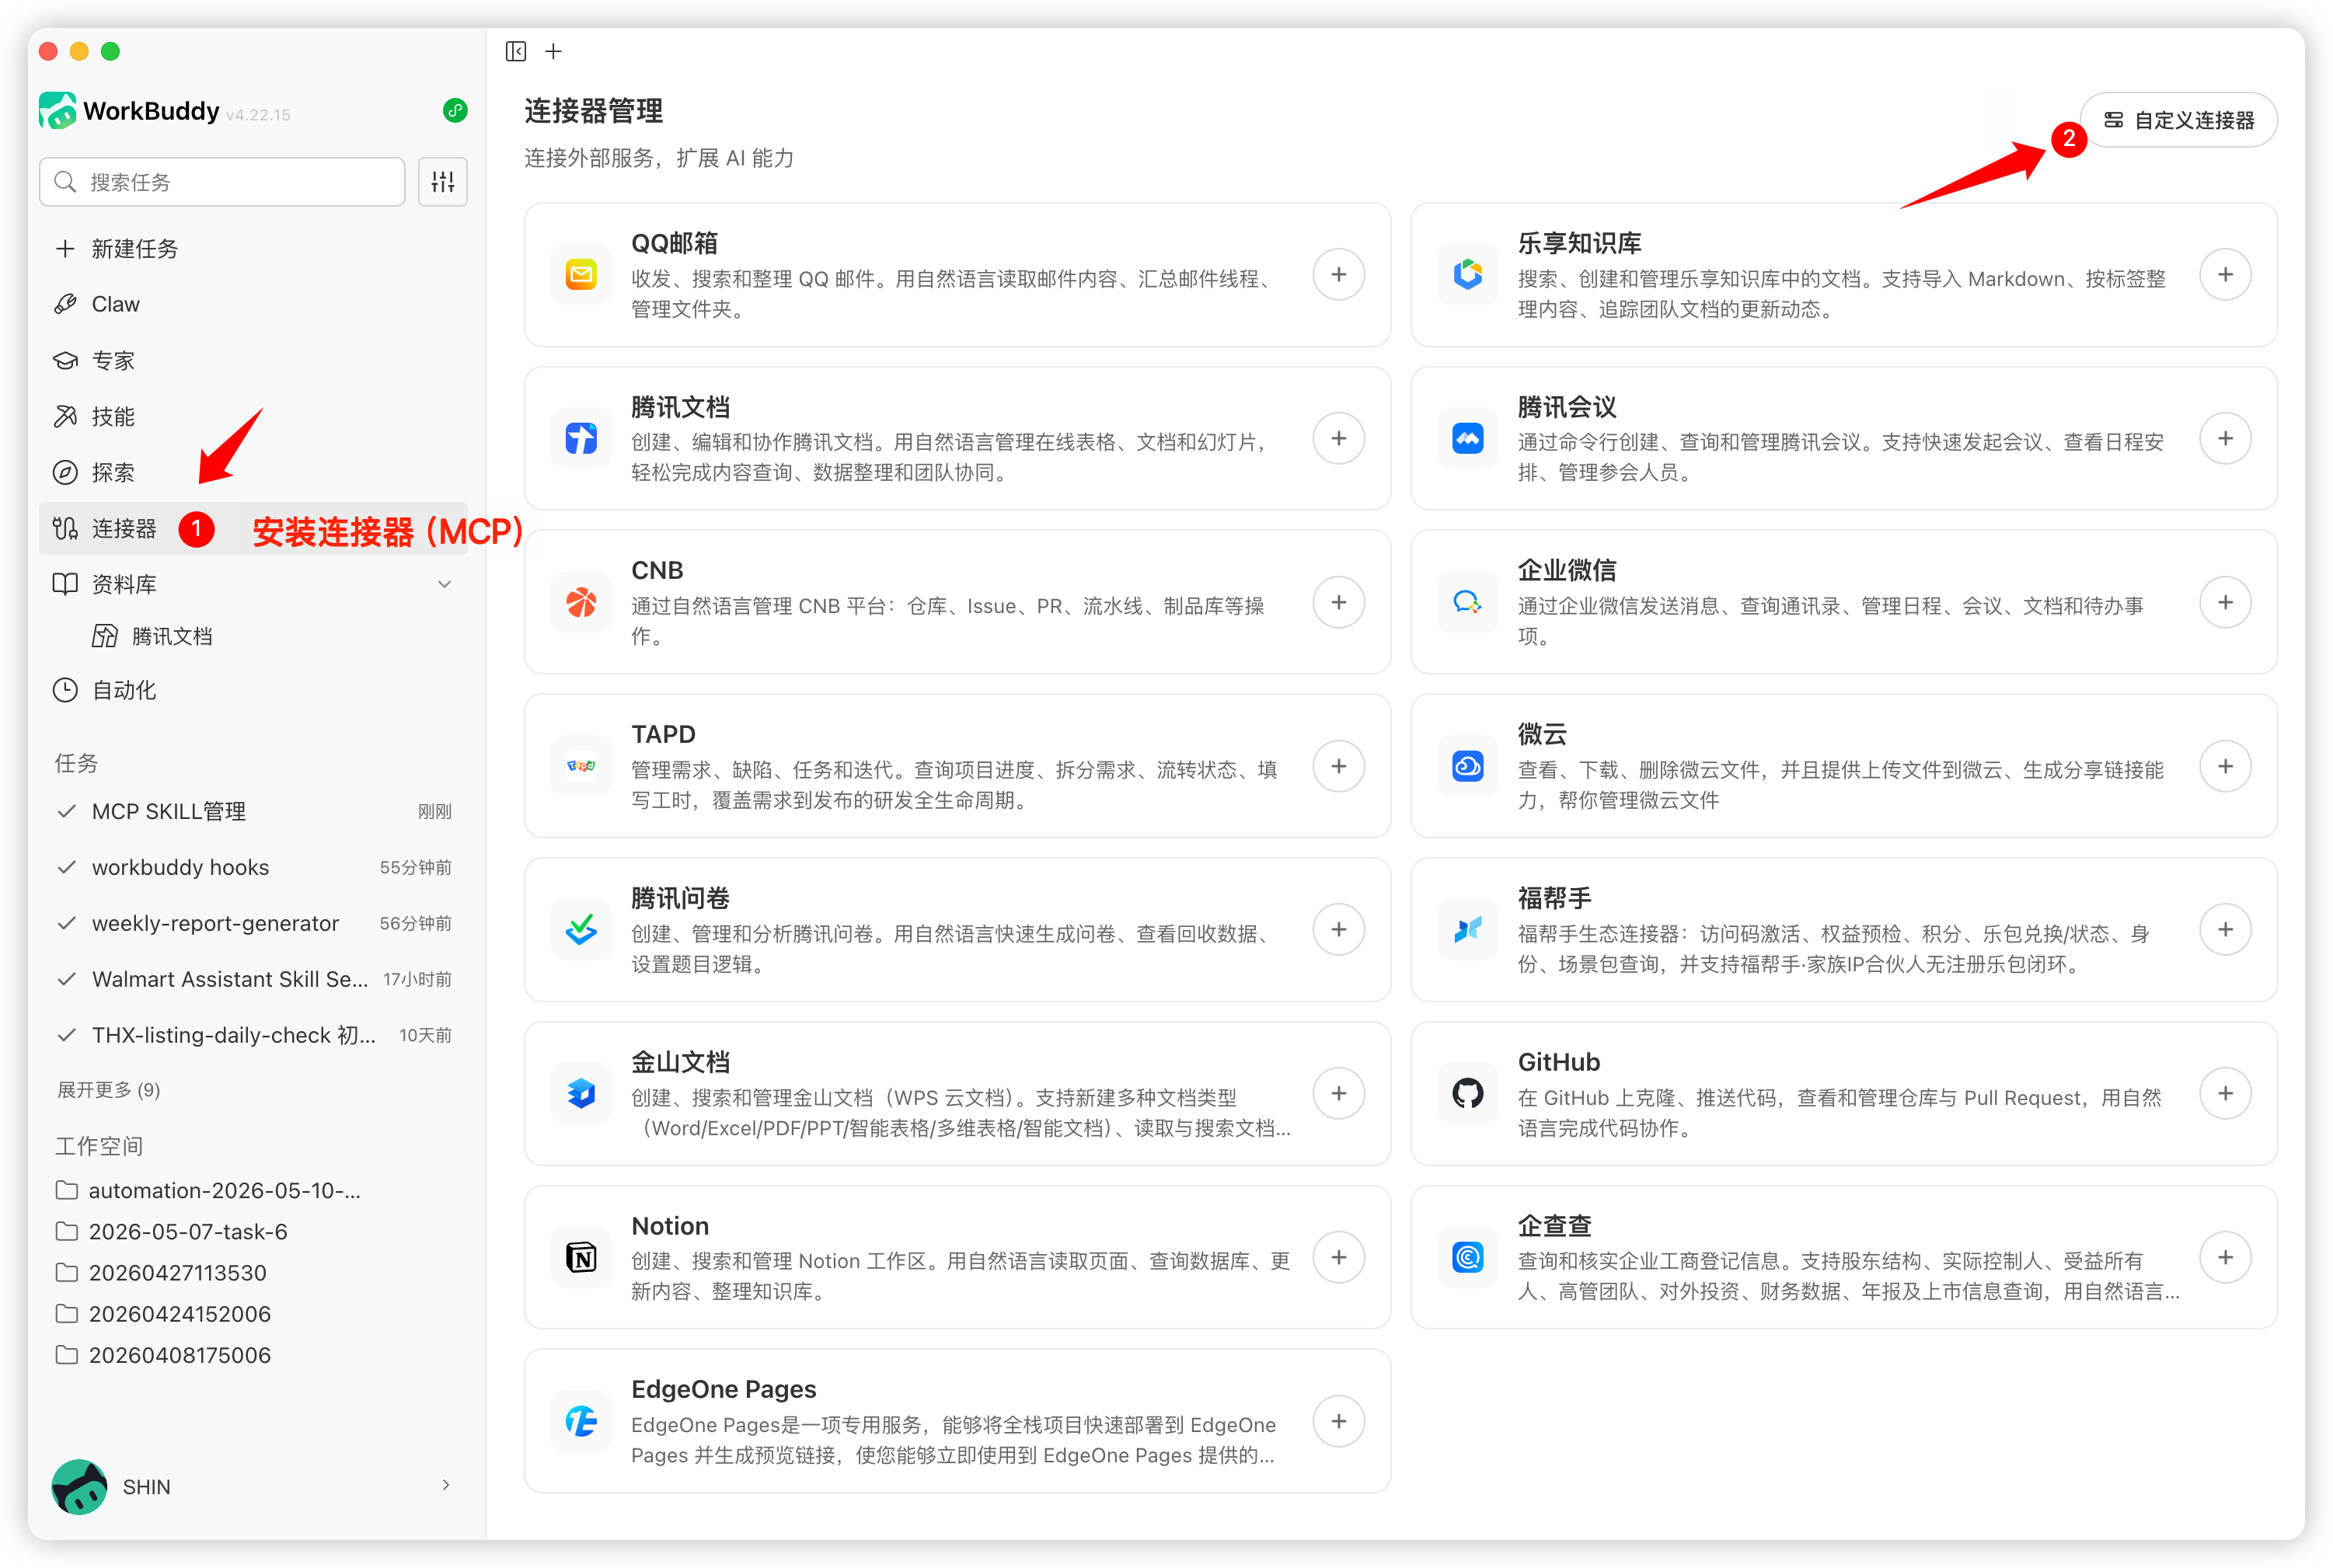The image size is (2333, 1568).
Task: Open workspace automation-2026-05-10-...
Action: (x=209, y=1191)
